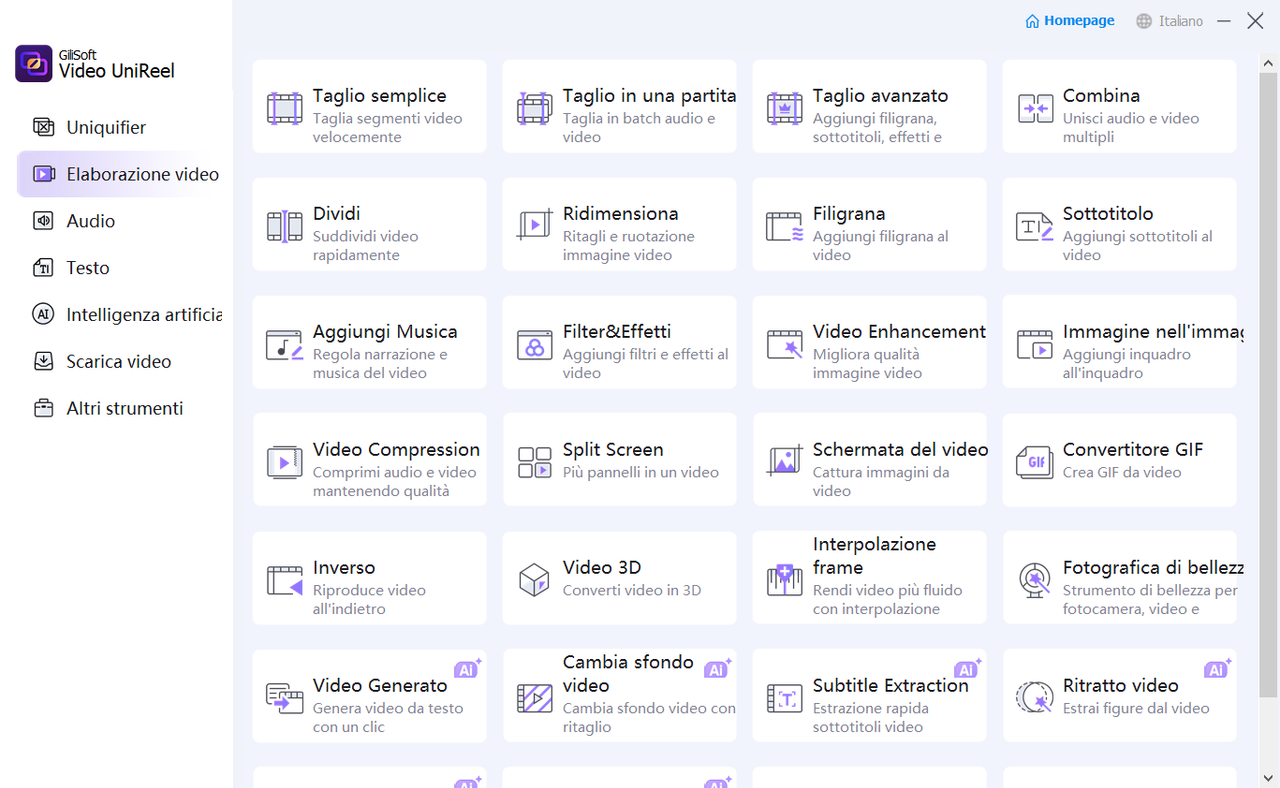The image size is (1280, 788).
Task: Launch the Video Compression title
Action: pos(396,450)
